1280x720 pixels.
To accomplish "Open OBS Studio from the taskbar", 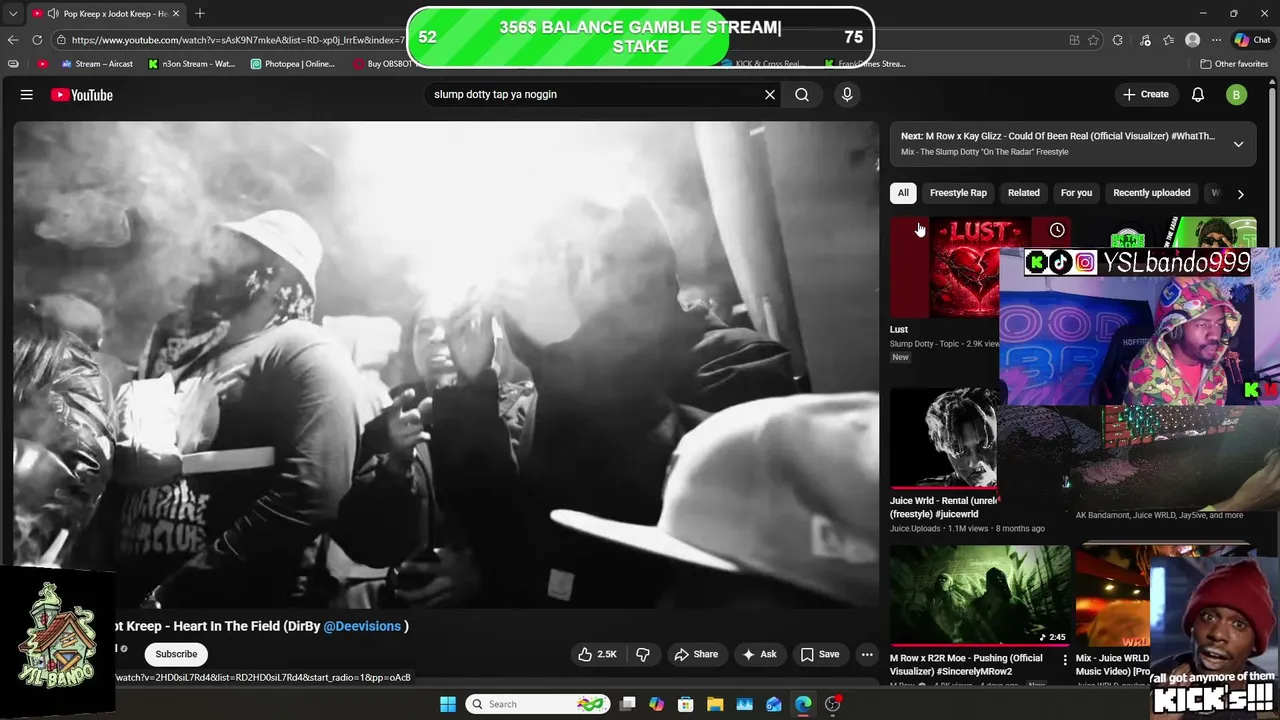I will click(x=833, y=704).
